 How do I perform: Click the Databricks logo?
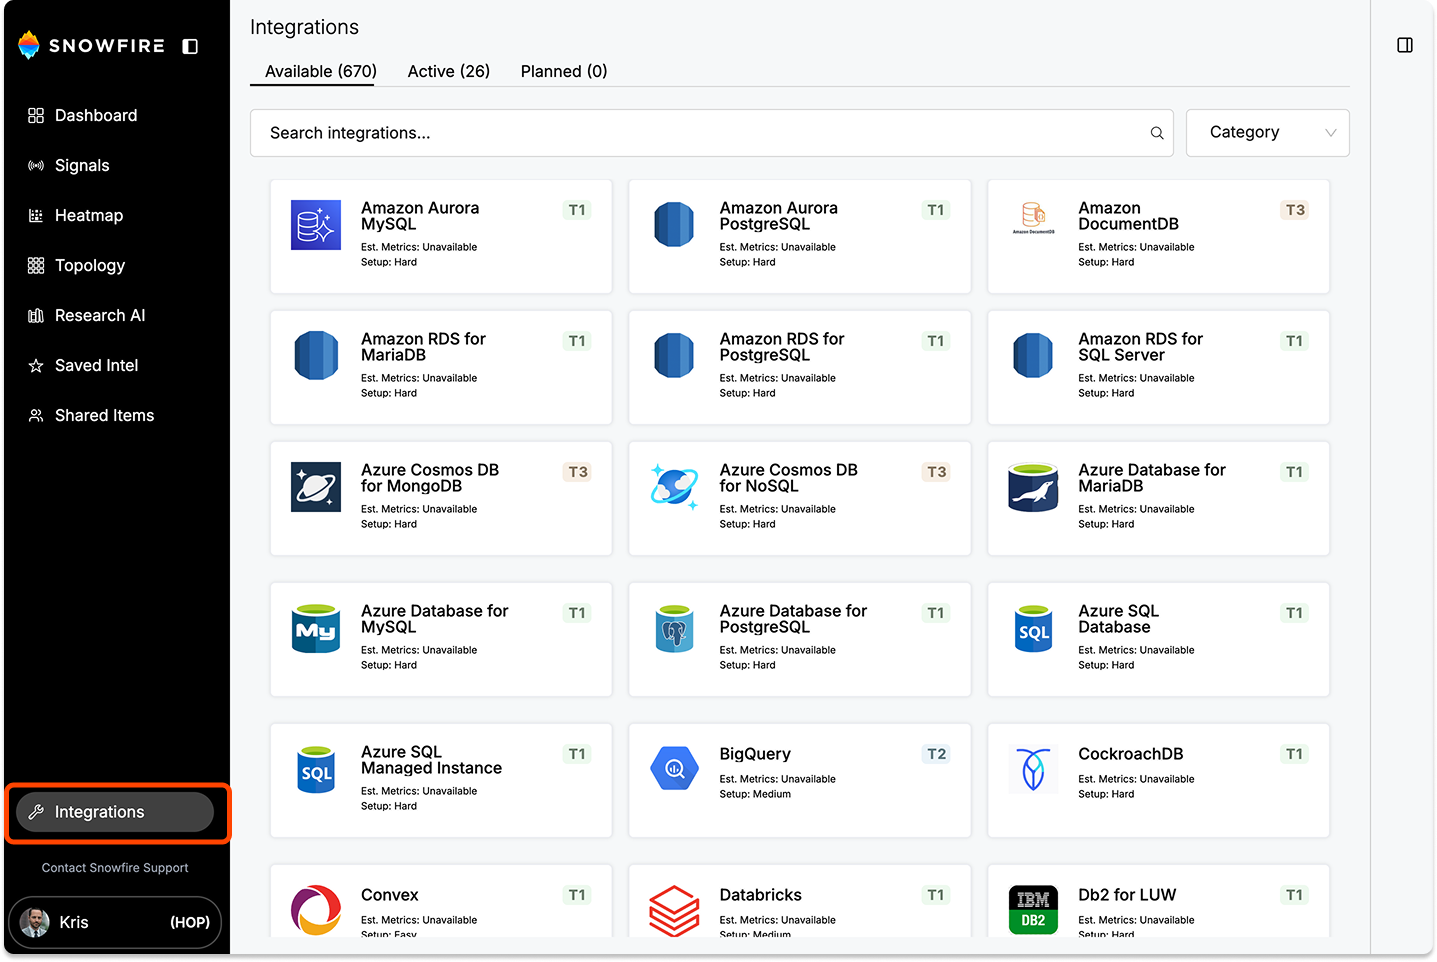click(x=674, y=910)
